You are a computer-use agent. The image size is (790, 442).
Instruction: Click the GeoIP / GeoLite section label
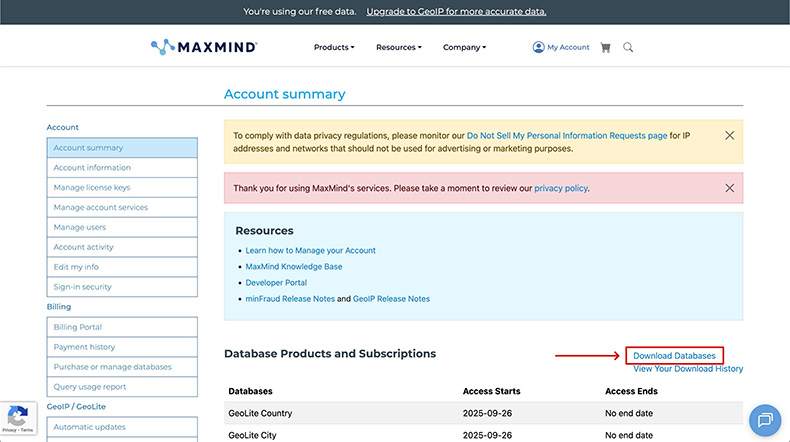[76, 406]
